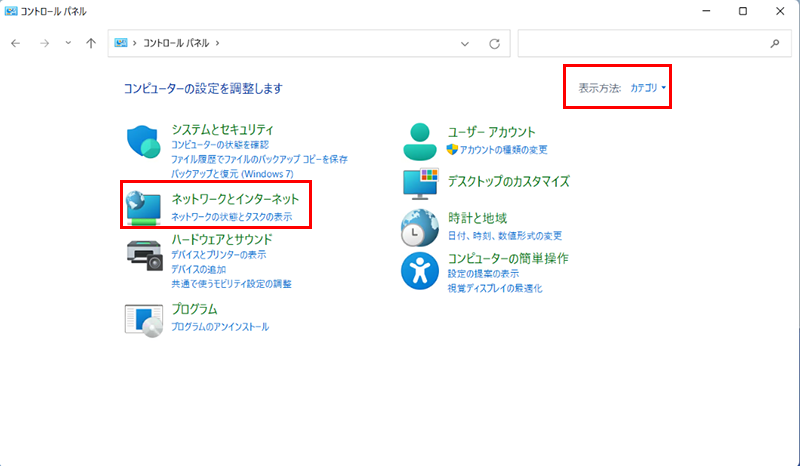The image size is (800, 466).
Task: Click the User Accounts person icon
Action: pos(420,142)
